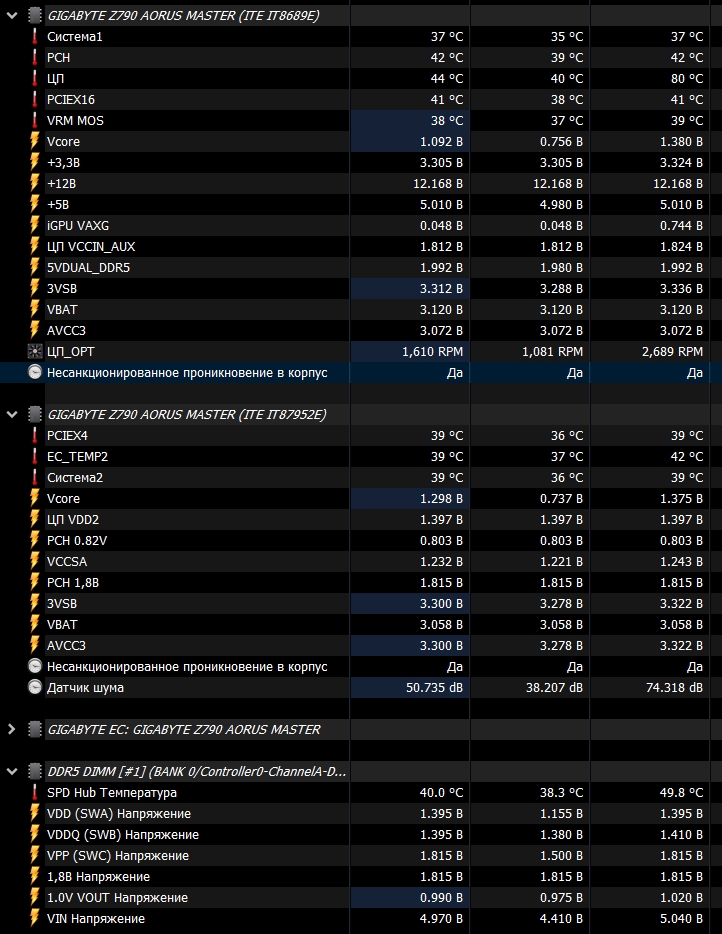Viewport: 722px width, 934px height.
Task: Click the thermometer icon next to VRM MOS
Action: coord(34,120)
